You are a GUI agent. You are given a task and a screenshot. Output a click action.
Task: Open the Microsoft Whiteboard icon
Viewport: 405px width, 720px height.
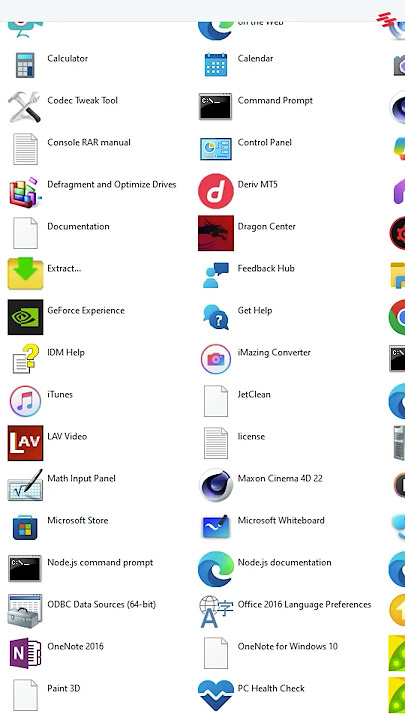tap(215, 527)
